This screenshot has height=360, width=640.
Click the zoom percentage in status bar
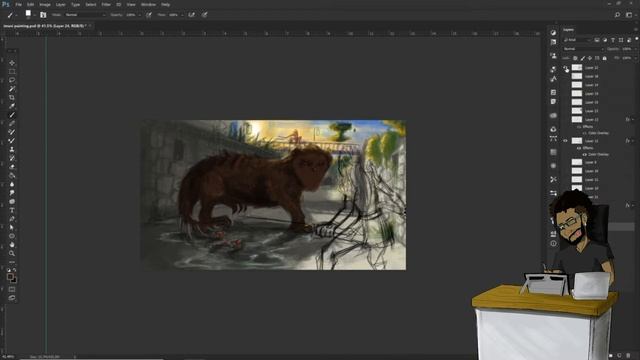[x=8, y=356]
